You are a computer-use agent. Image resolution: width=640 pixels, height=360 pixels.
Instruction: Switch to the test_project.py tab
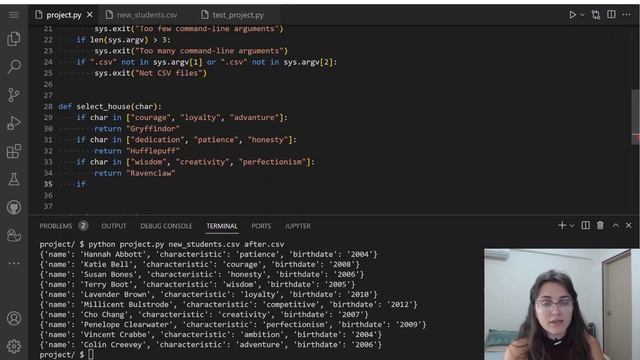coord(238,15)
